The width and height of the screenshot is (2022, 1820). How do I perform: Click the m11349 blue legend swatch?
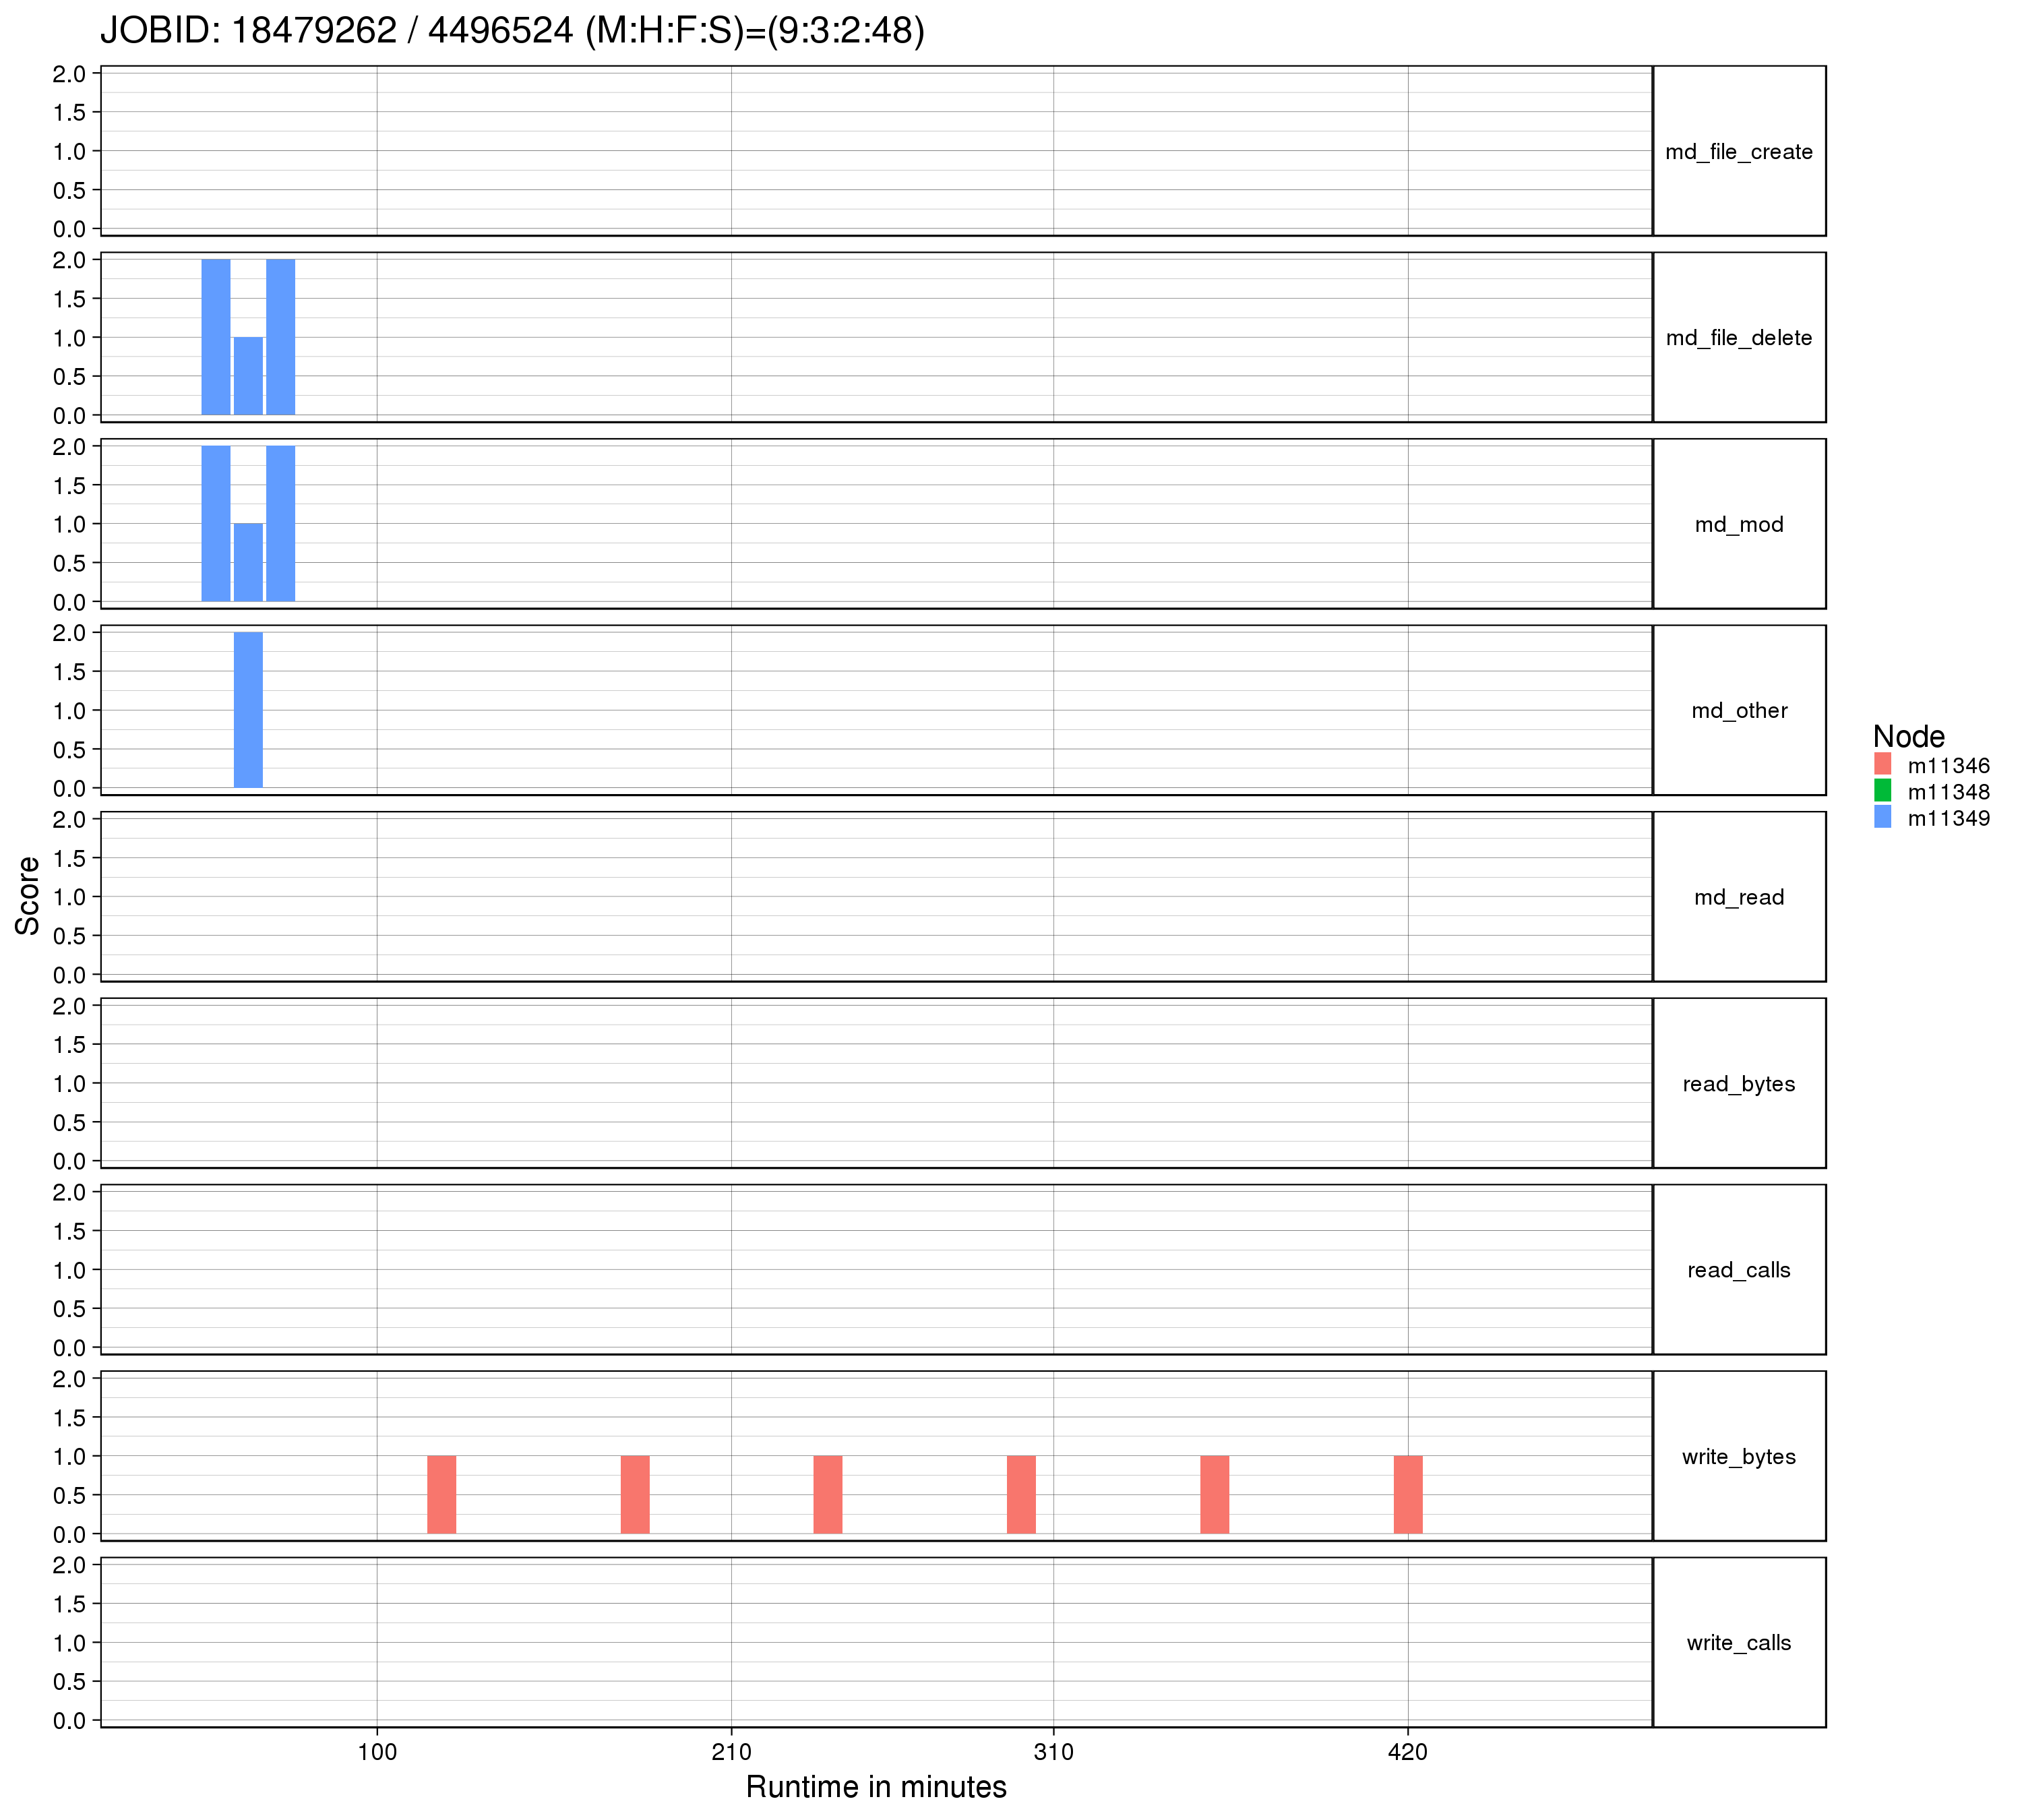click(x=1883, y=817)
